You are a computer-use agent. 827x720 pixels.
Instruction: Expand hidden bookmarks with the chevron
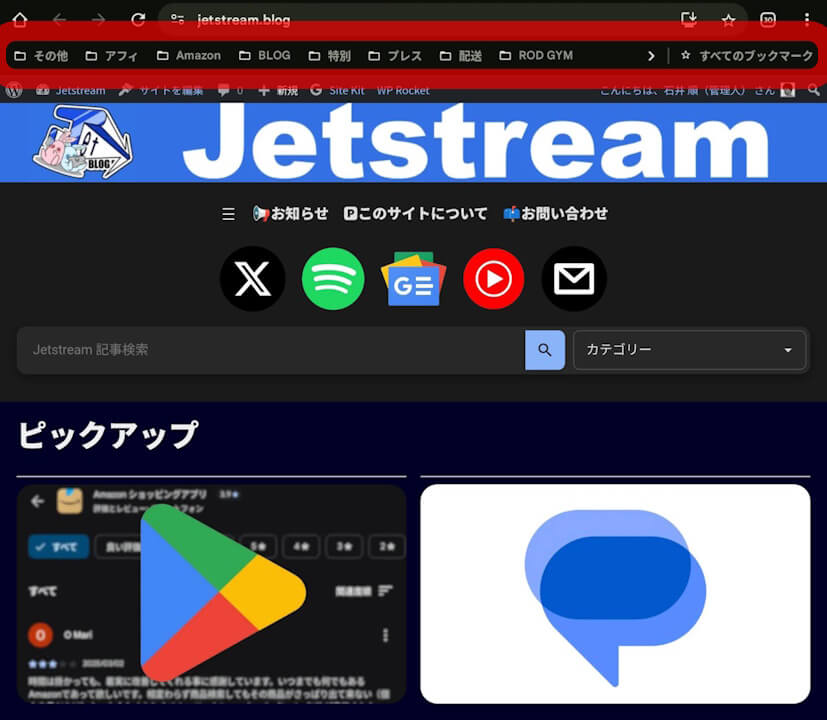(x=652, y=55)
